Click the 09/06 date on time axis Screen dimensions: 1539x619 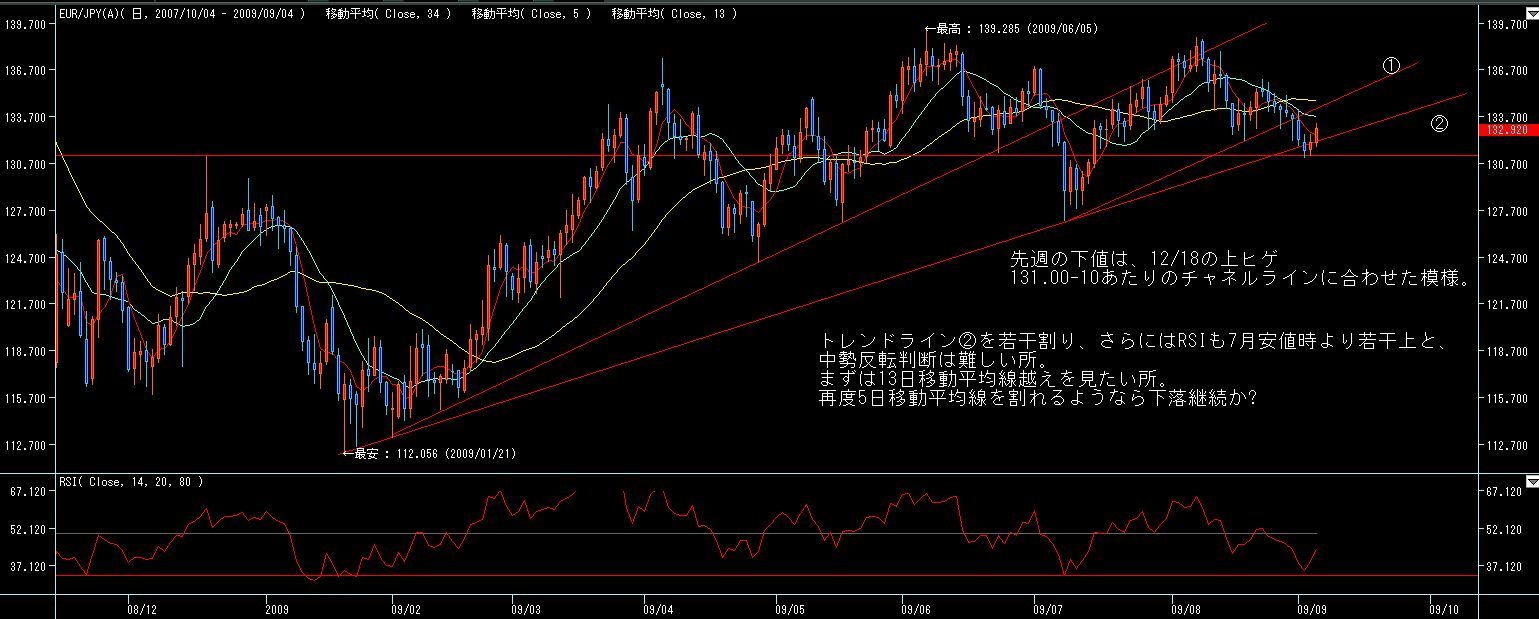tap(915, 607)
